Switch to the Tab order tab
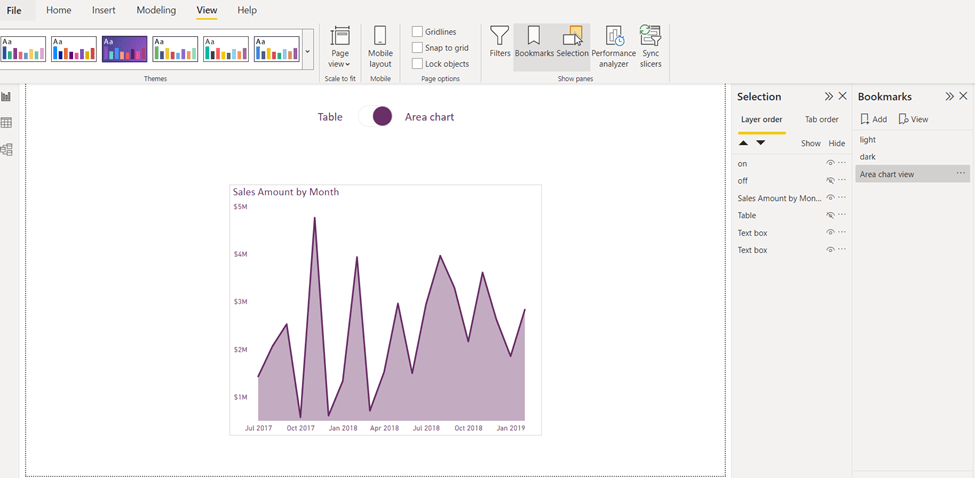This screenshot has height=478, width=975. pyautogui.click(x=821, y=120)
